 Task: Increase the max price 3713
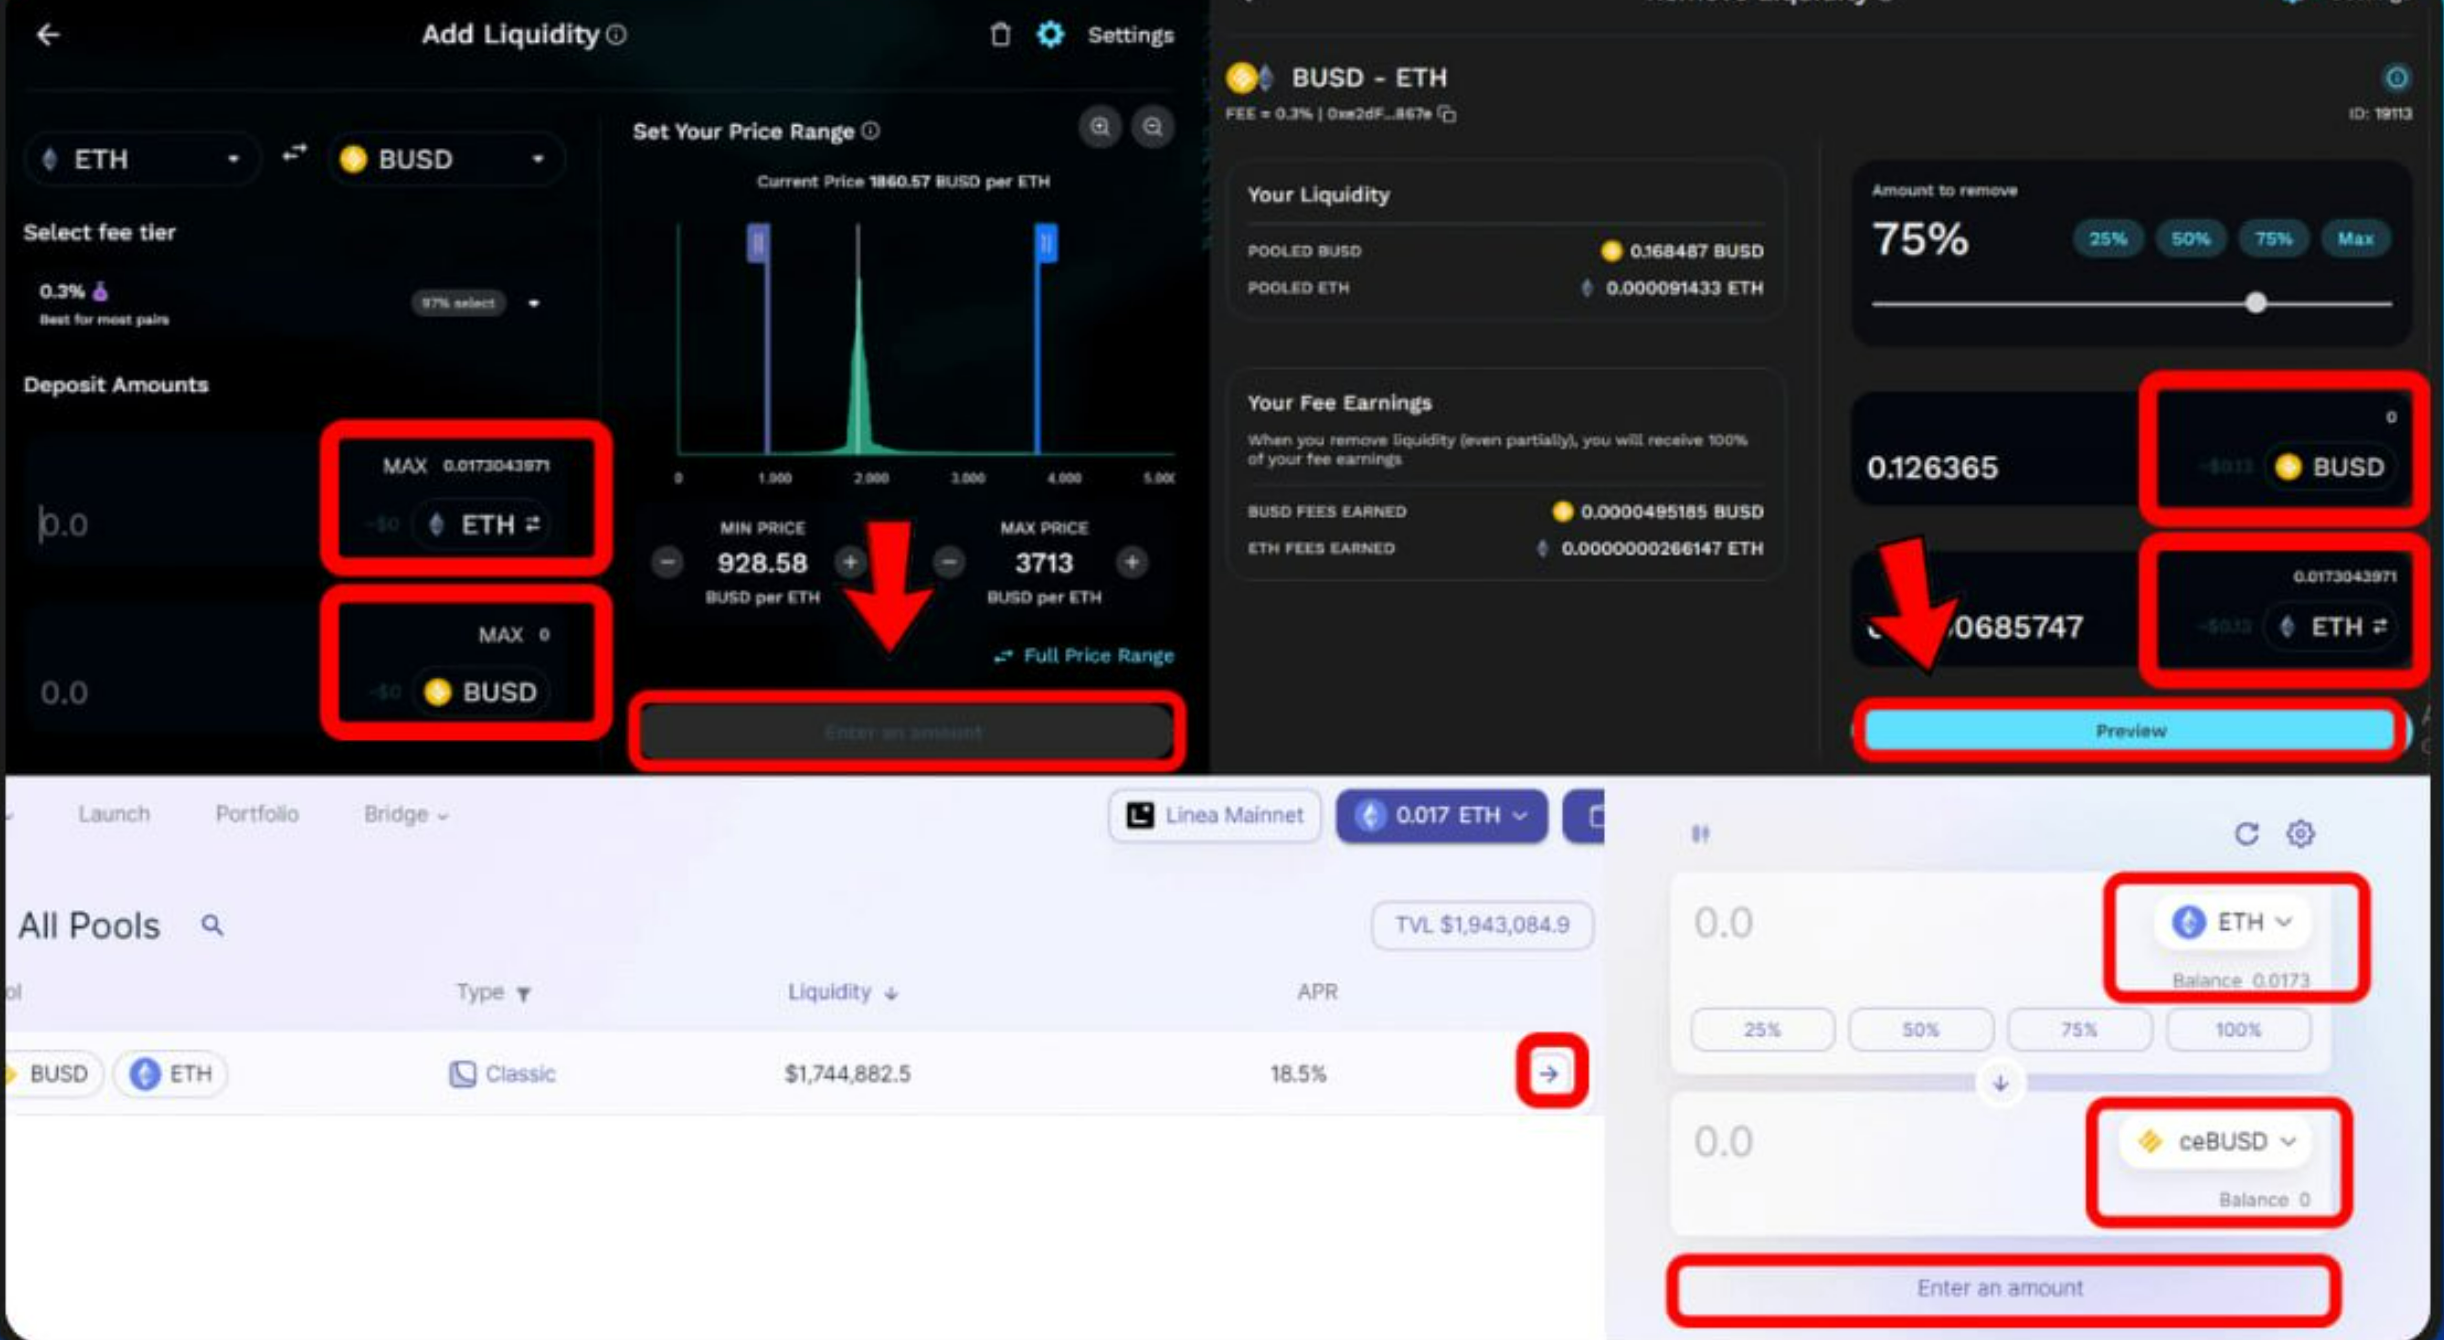click(x=1132, y=562)
